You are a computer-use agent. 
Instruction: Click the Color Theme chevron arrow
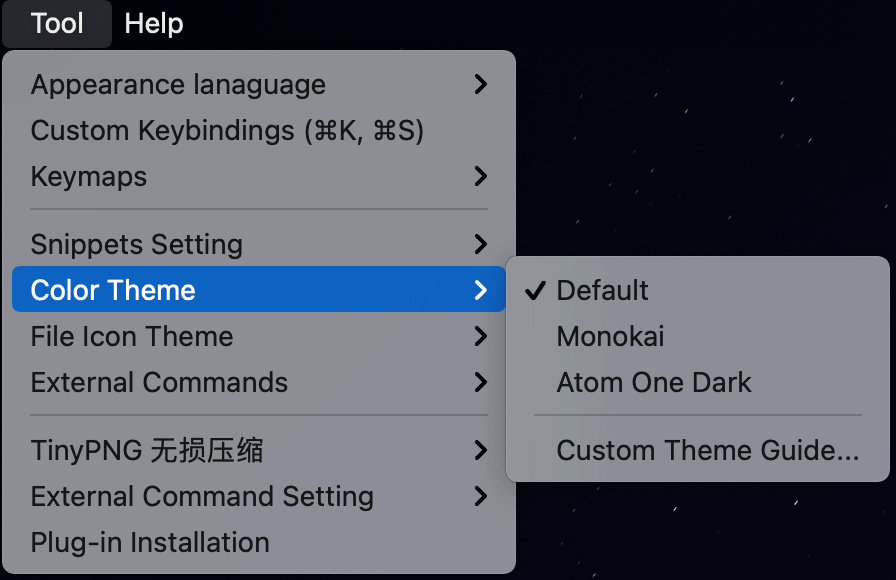[481, 290]
